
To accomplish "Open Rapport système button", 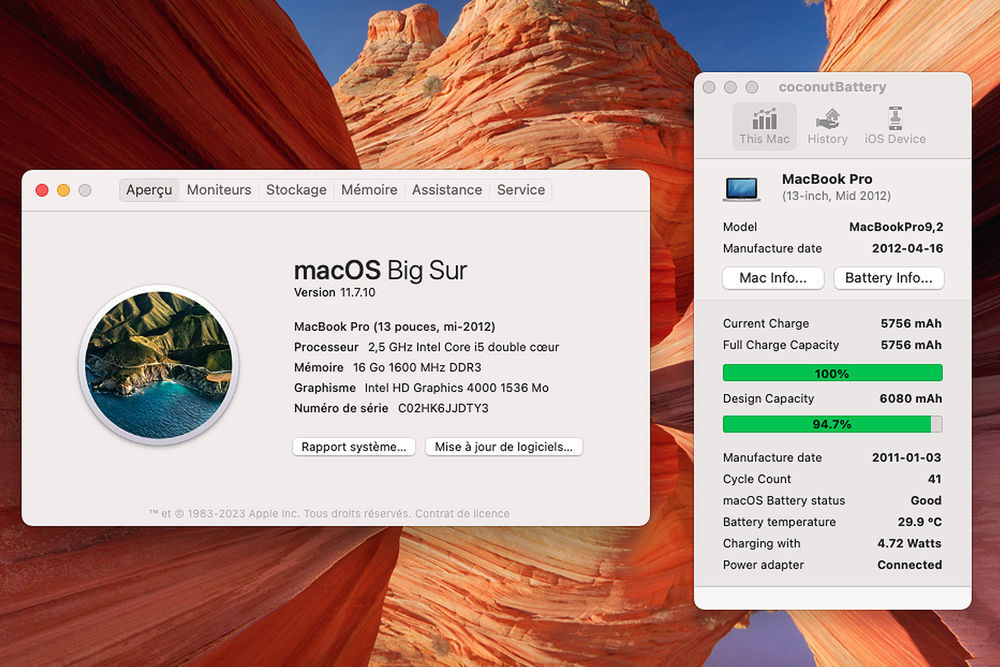I will coord(354,447).
